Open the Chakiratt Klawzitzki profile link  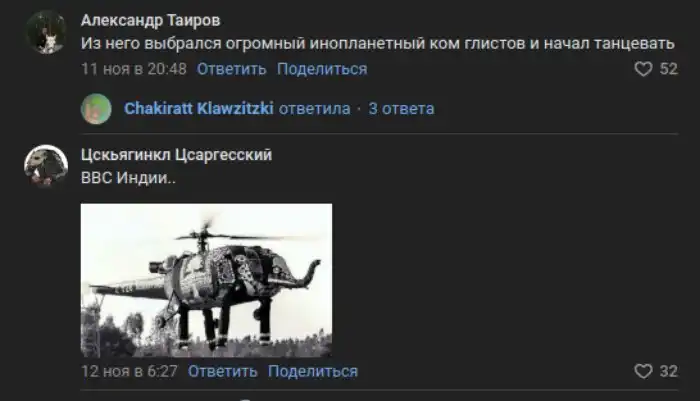[199, 109]
